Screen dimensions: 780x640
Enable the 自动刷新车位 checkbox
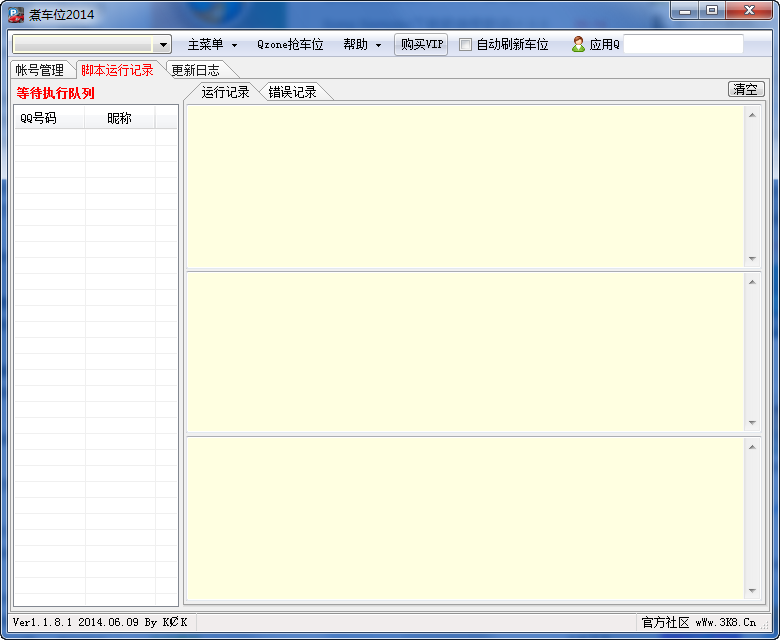(465, 44)
